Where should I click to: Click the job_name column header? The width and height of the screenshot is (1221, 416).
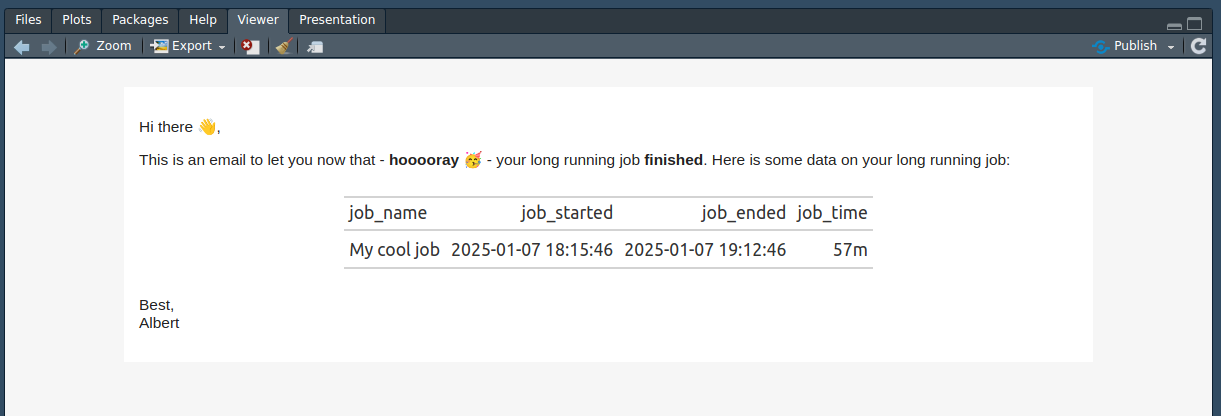(388, 213)
